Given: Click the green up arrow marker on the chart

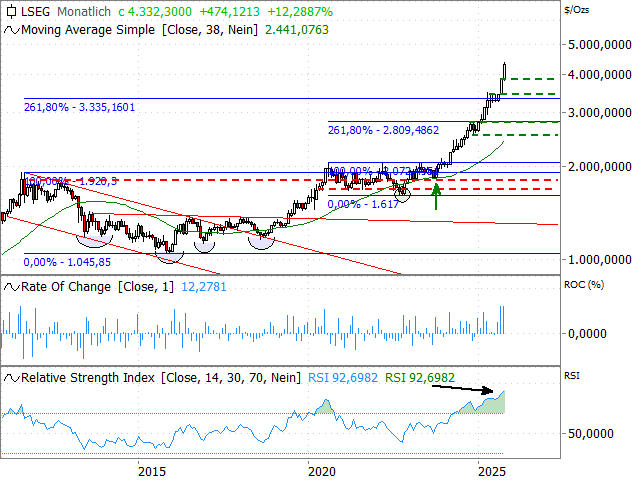Looking at the screenshot, I should tap(436, 195).
